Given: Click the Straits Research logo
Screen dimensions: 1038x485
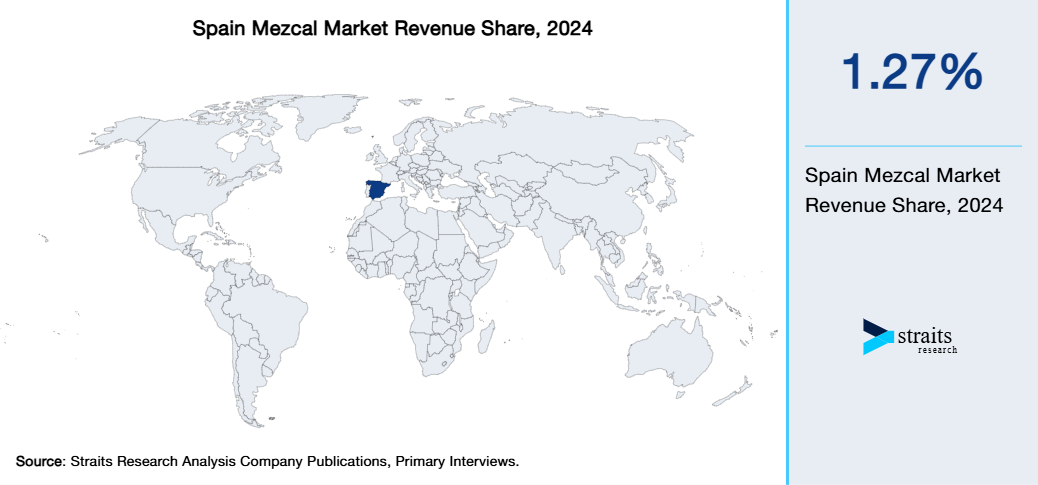Looking at the screenshot, I should pyautogui.click(x=910, y=337).
